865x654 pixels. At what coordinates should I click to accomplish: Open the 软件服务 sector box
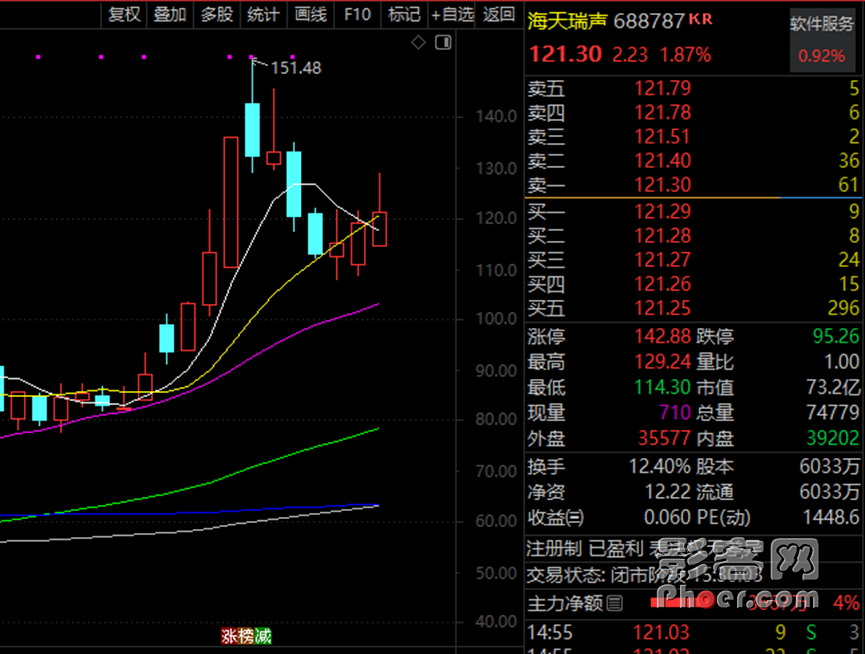(x=821, y=40)
